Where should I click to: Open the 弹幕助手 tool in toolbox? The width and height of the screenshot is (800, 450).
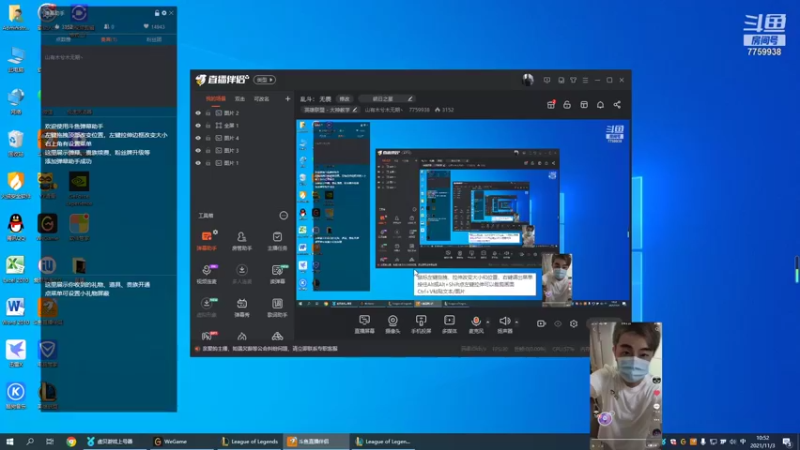(207, 240)
